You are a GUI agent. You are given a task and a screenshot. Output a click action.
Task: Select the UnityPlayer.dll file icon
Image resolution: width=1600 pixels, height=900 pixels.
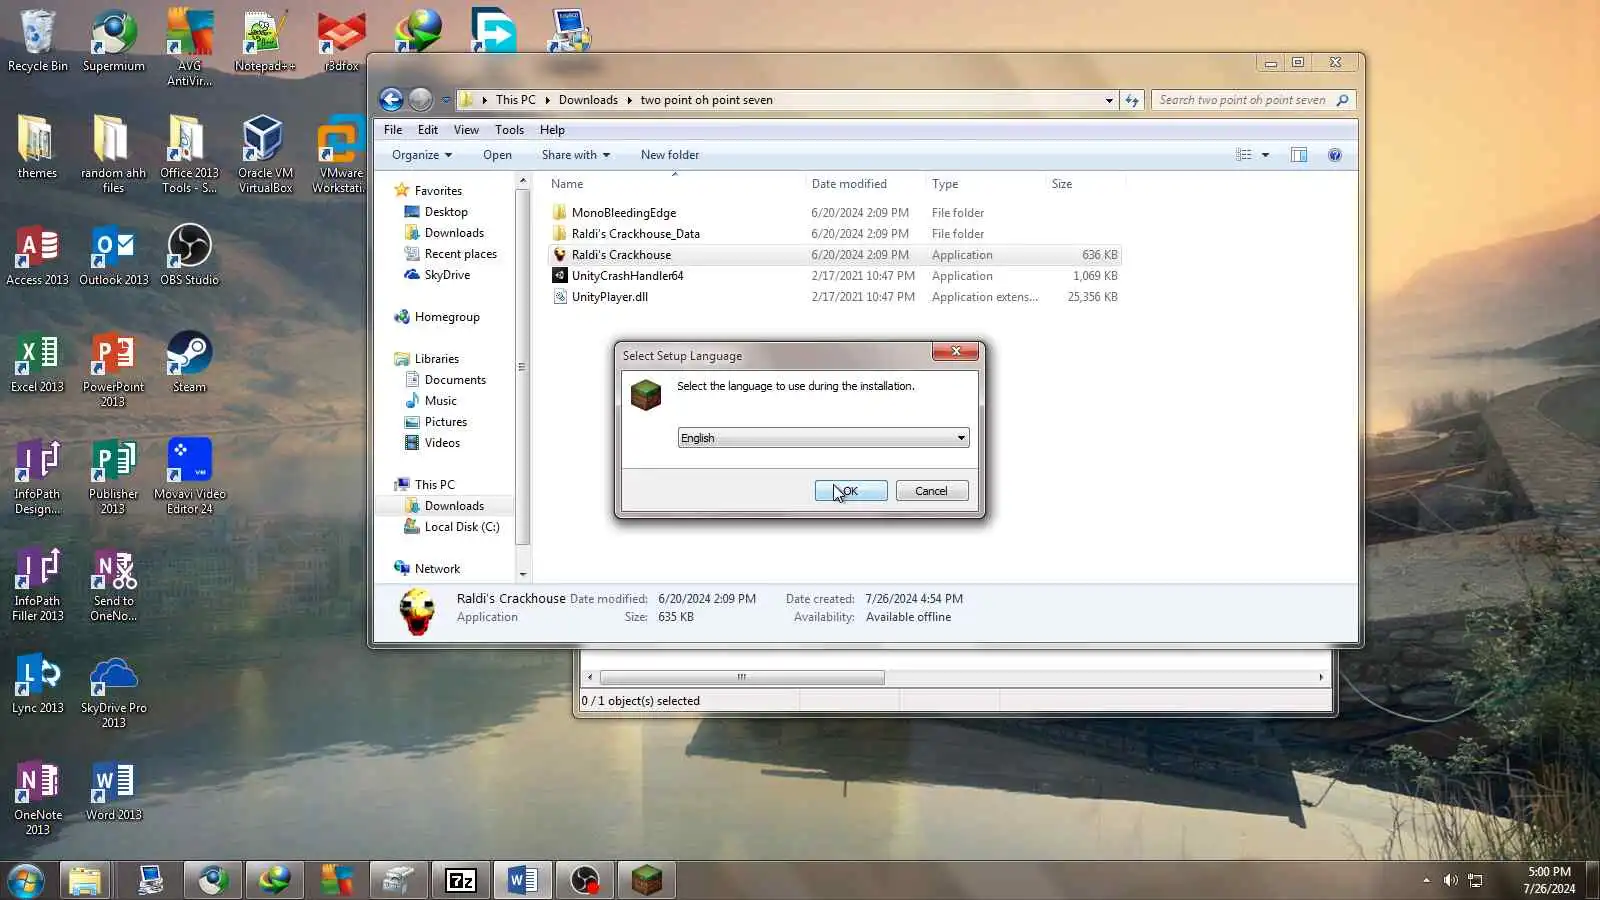560,297
